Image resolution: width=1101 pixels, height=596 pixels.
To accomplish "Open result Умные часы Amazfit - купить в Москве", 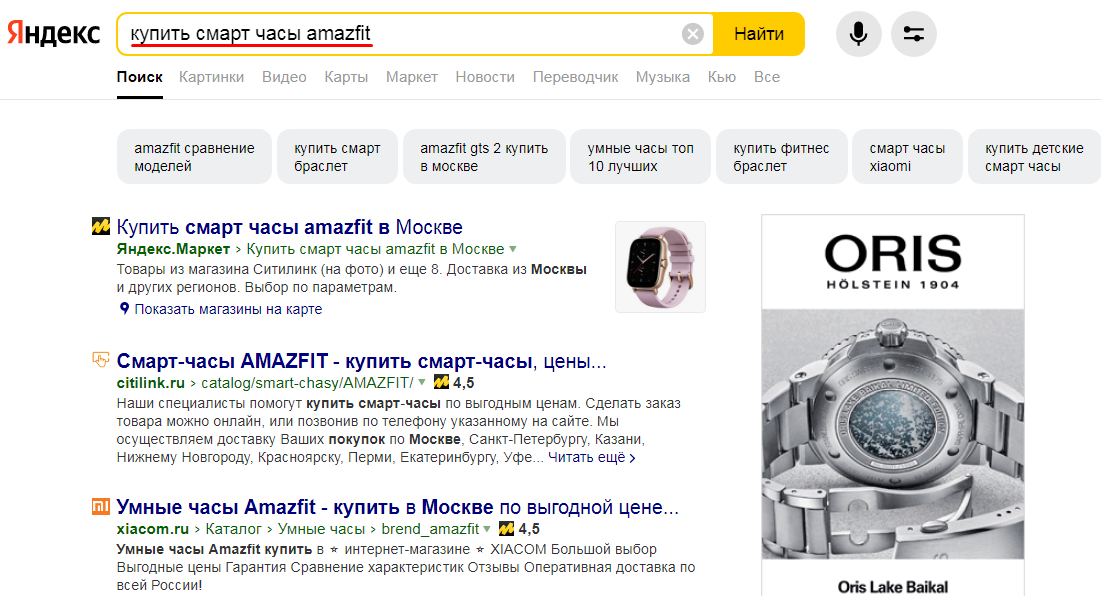I will (397, 507).
